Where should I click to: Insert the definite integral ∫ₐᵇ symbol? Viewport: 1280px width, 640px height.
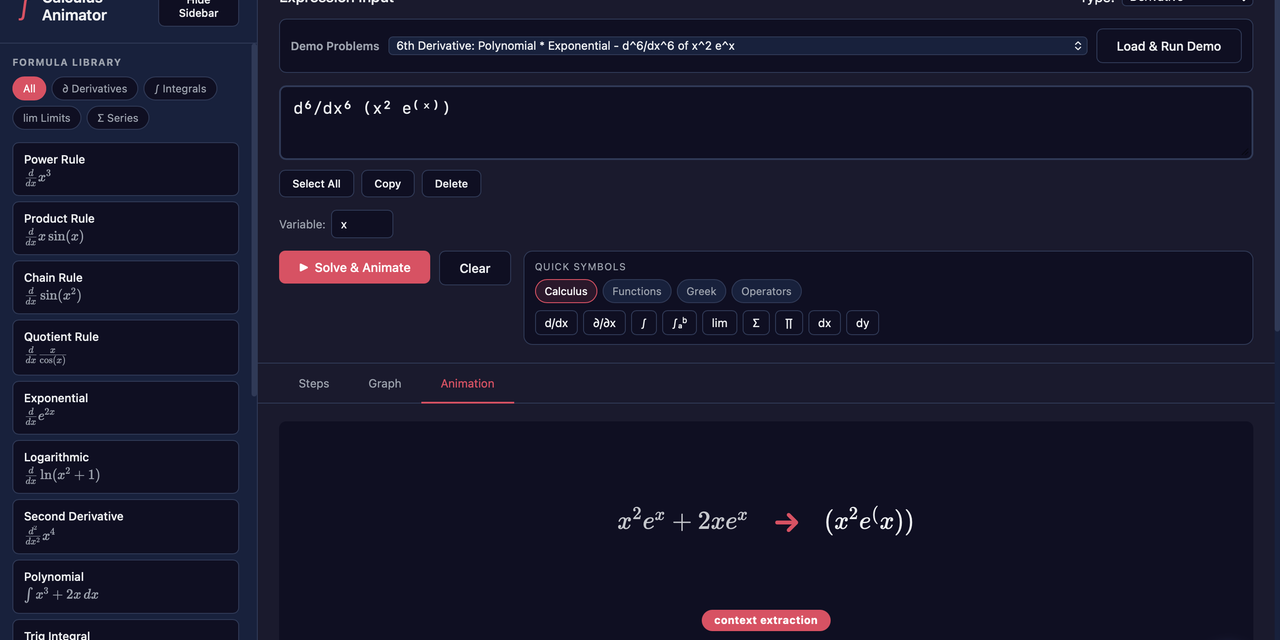679,323
